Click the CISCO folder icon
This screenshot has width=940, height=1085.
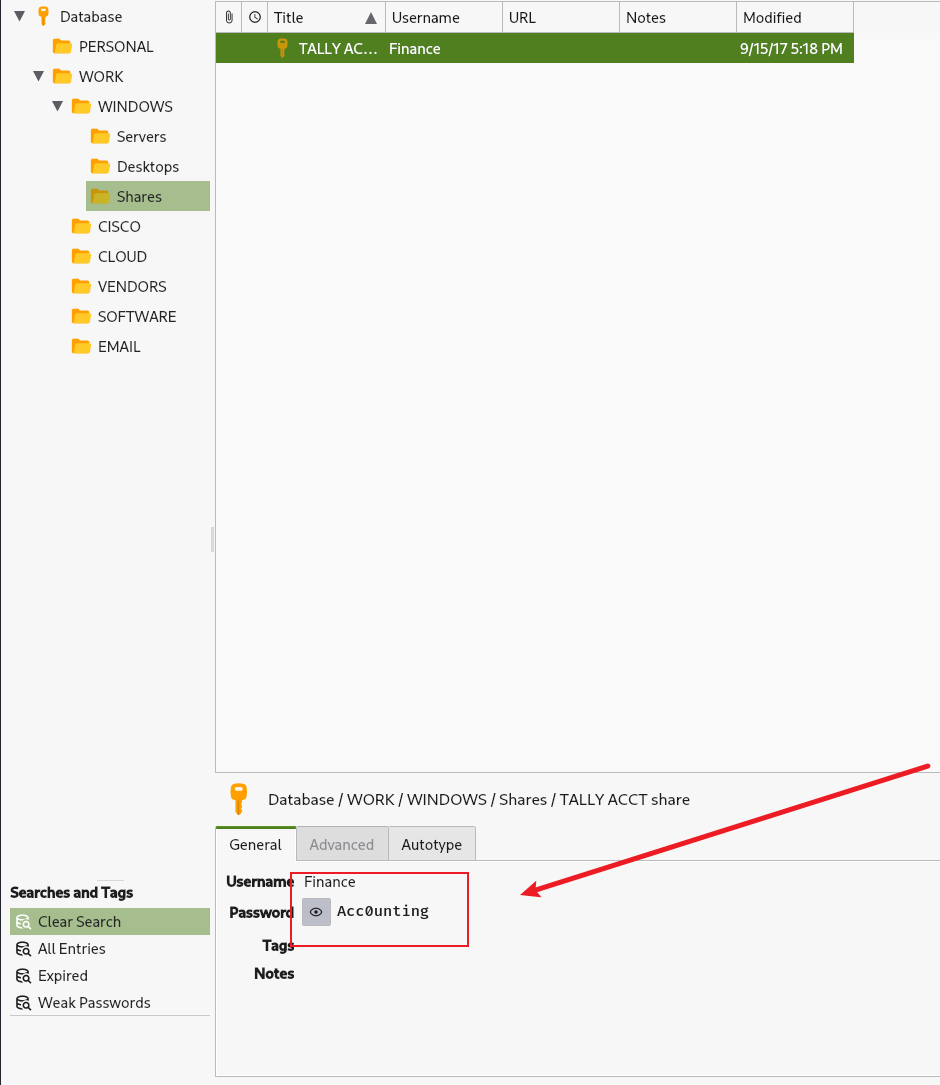click(x=81, y=226)
